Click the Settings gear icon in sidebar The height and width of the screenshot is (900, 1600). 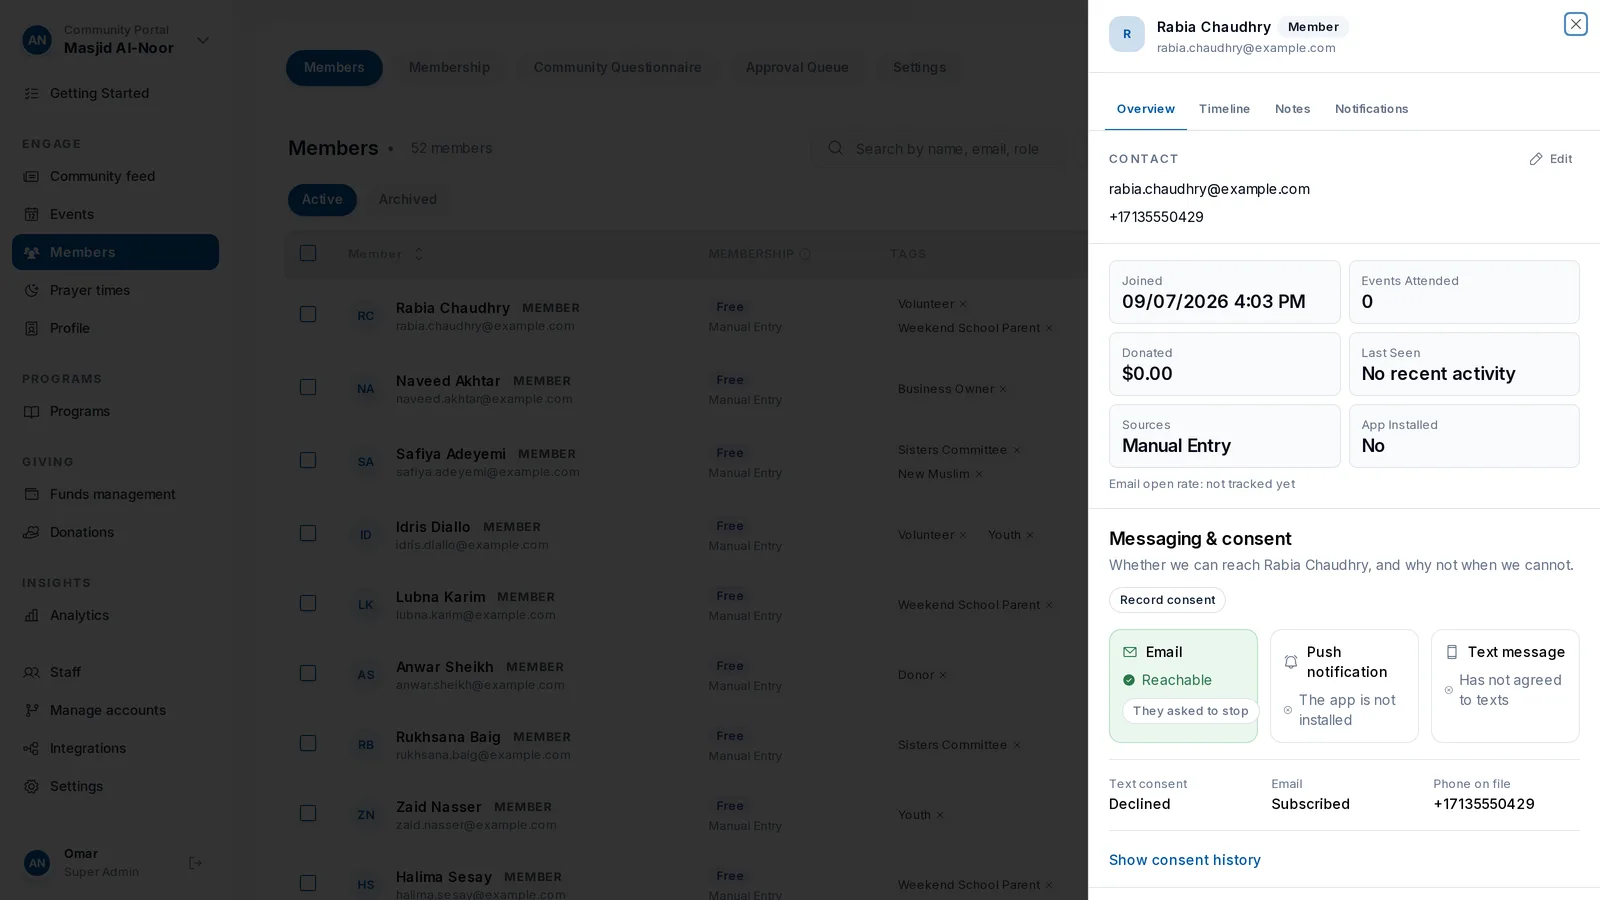32,786
